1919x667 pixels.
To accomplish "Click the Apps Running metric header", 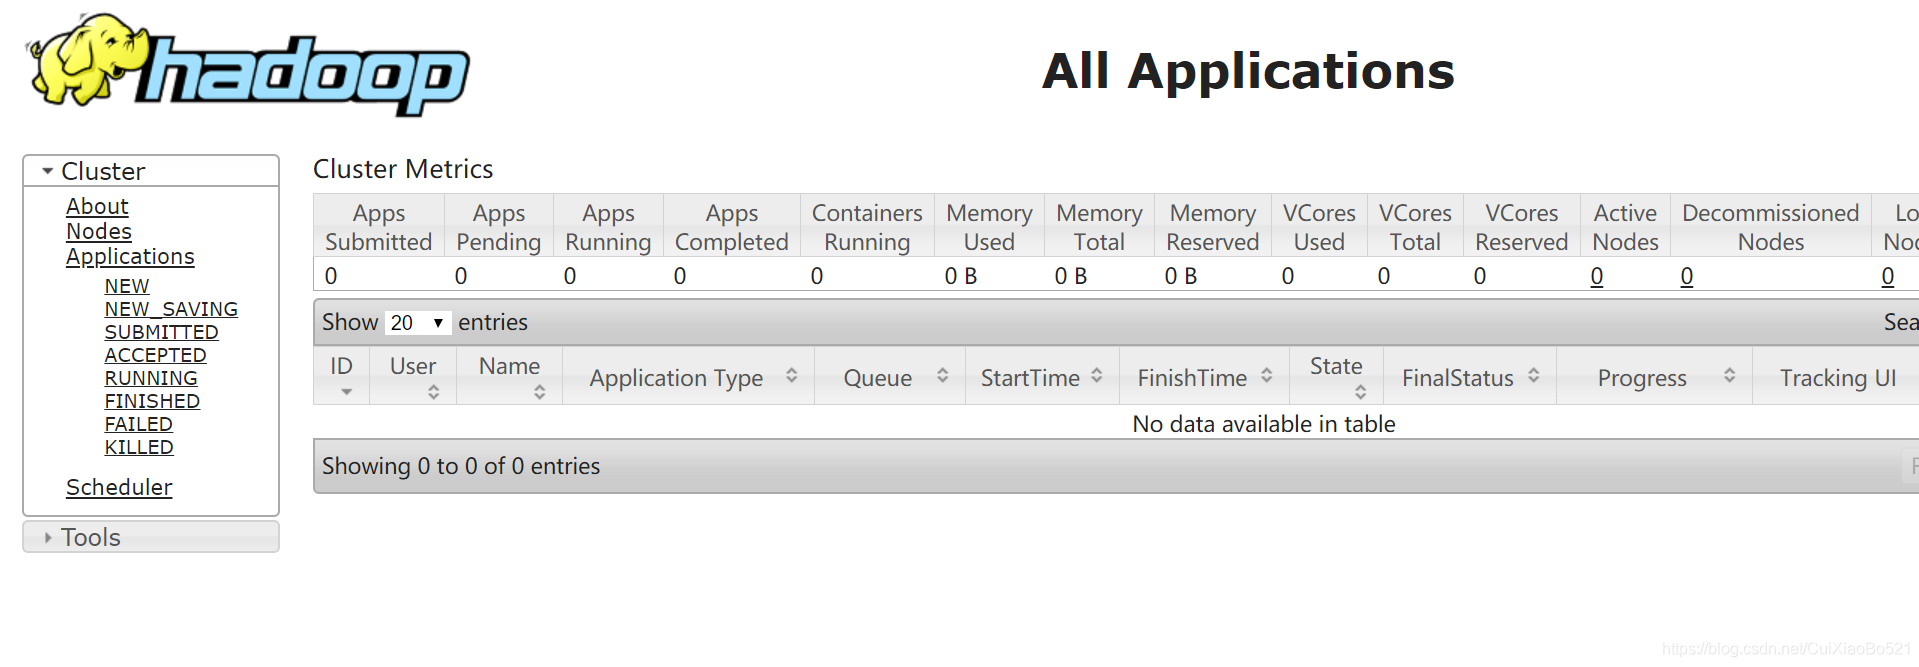I will click(608, 227).
